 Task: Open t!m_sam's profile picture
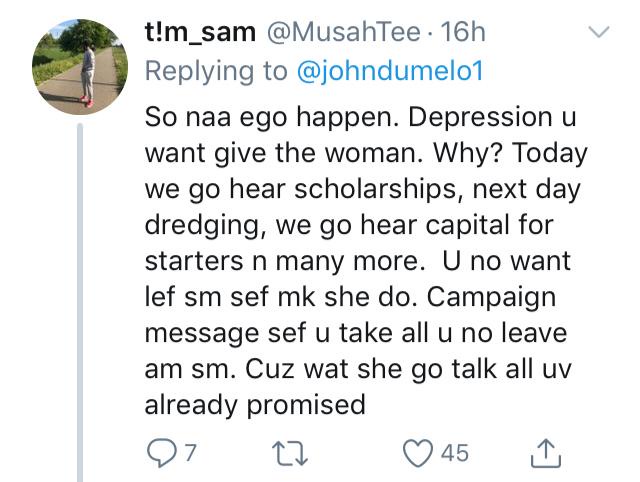pyautogui.click(x=77, y=63)
